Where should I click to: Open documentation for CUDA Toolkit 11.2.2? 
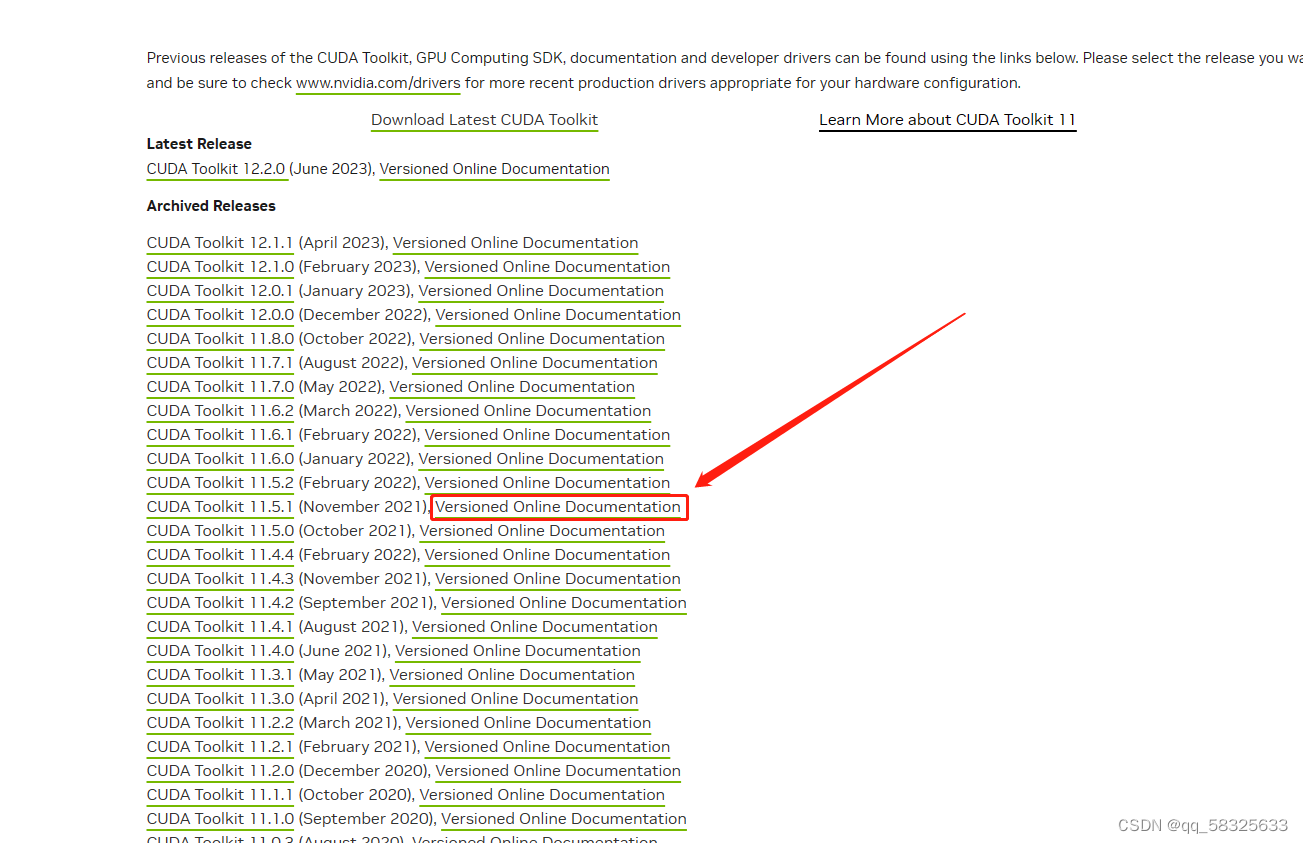coord(528,723)
